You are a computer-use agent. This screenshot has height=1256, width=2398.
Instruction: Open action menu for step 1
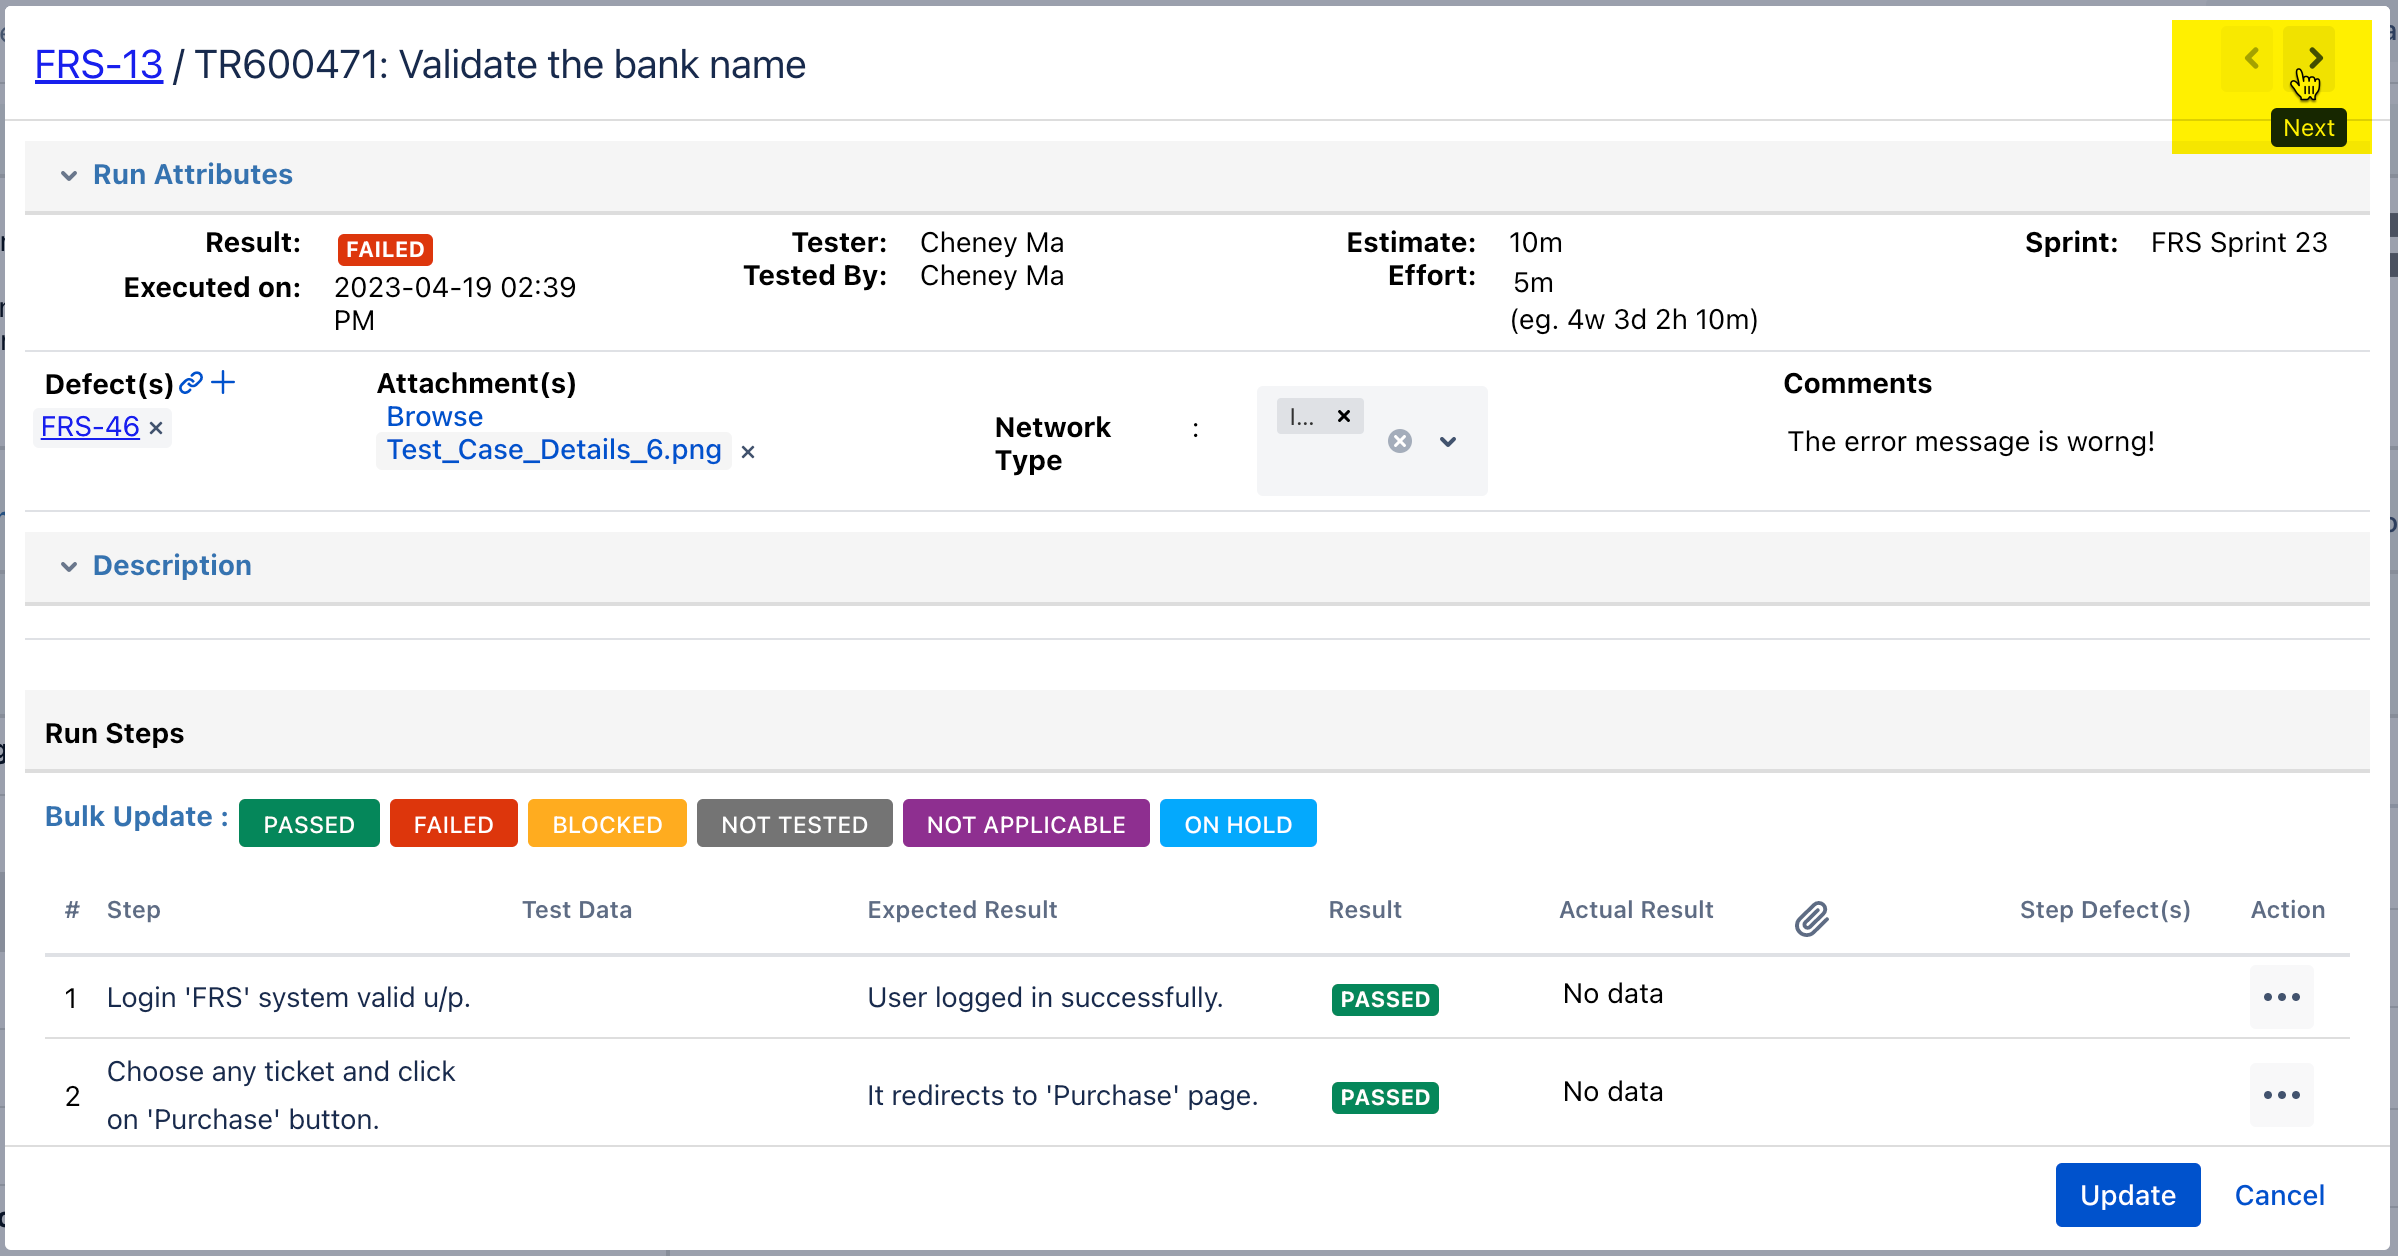2281,997
